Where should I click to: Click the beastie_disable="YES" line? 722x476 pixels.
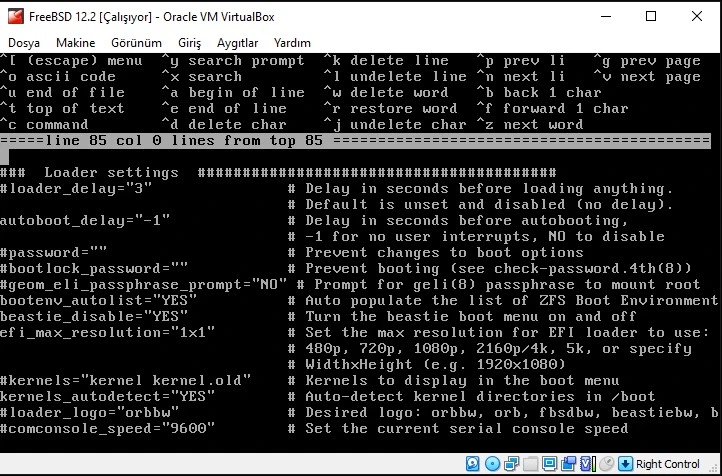(94, 316)
